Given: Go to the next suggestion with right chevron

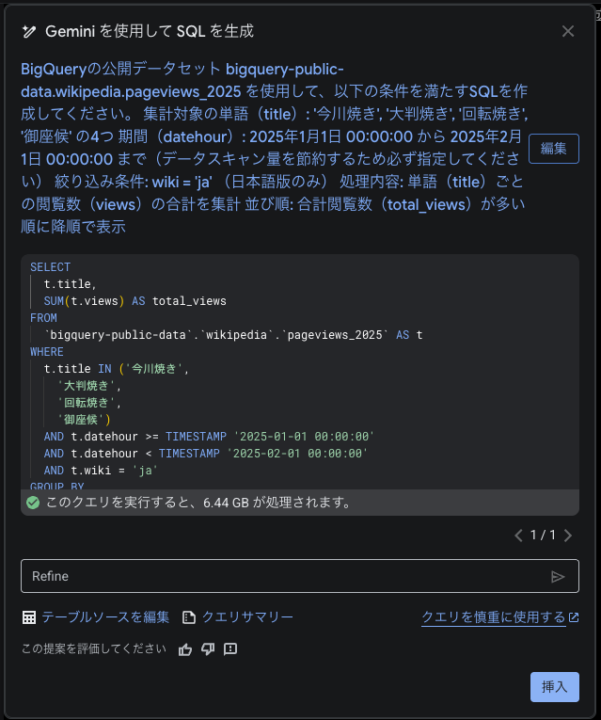Looking at the screenshot, I should [x=568, y=535].
